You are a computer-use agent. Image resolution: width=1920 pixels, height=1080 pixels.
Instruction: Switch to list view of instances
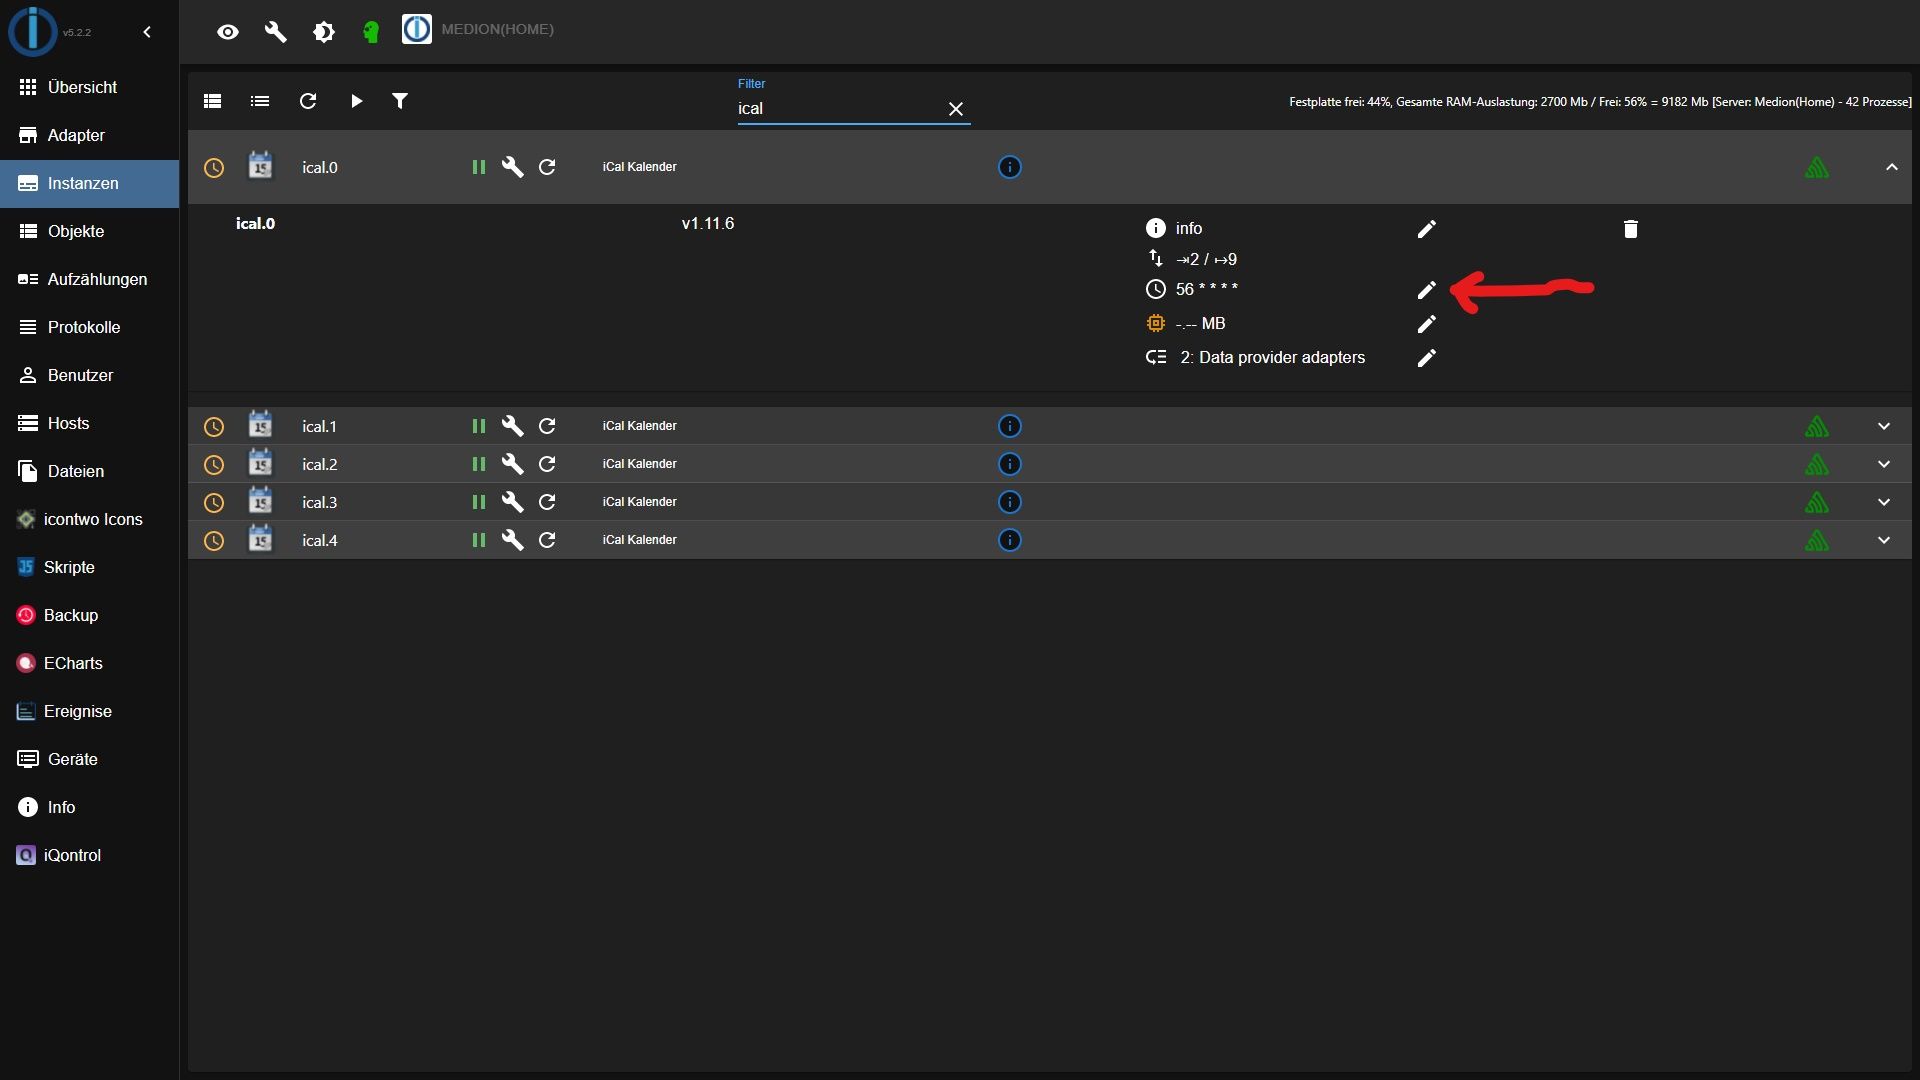point(260,101)
